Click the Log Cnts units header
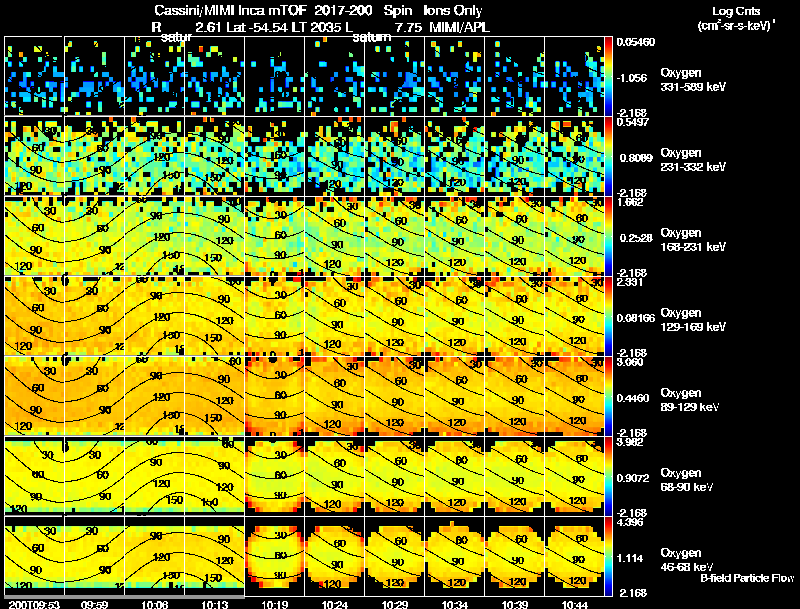This screenshot has width=800, height=609. [736, 18]
